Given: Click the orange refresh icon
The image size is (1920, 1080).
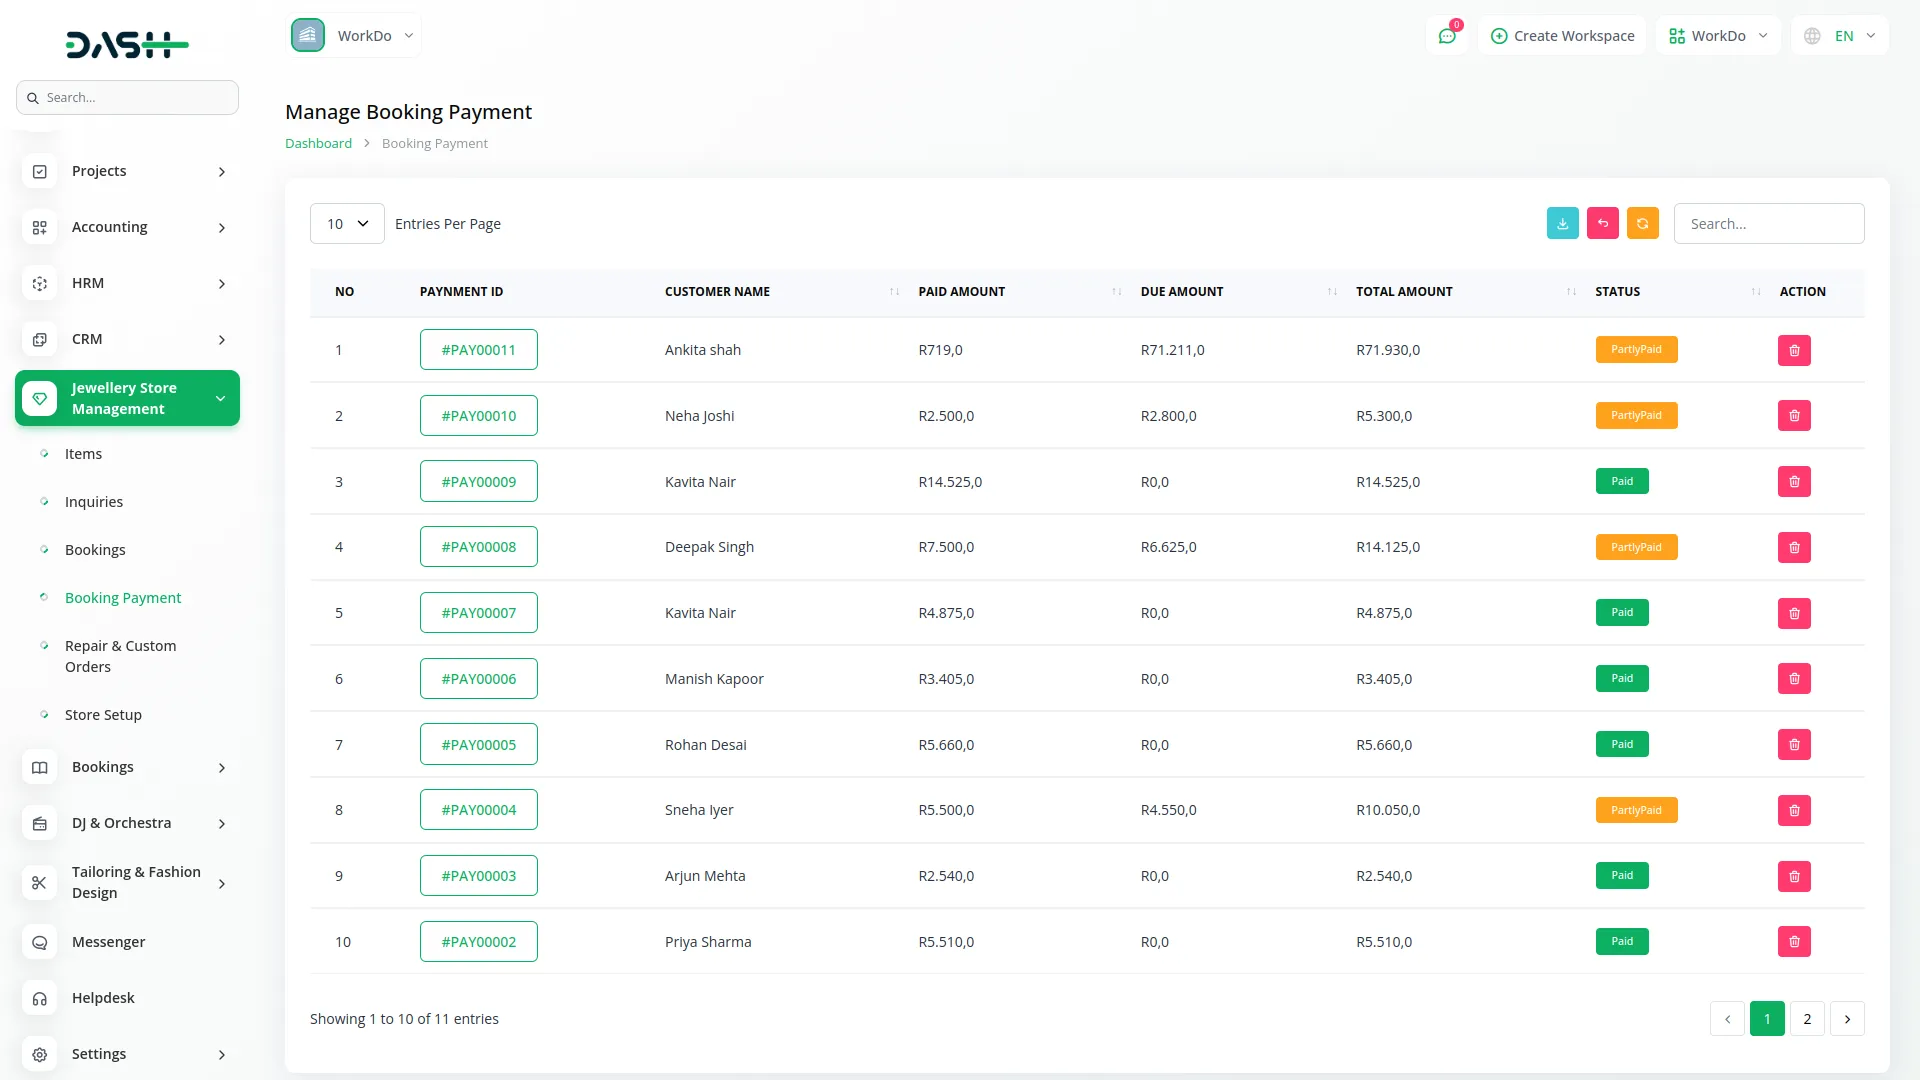Looking at the screenshot, I should pyautogui.click(x=1642, y=223).
